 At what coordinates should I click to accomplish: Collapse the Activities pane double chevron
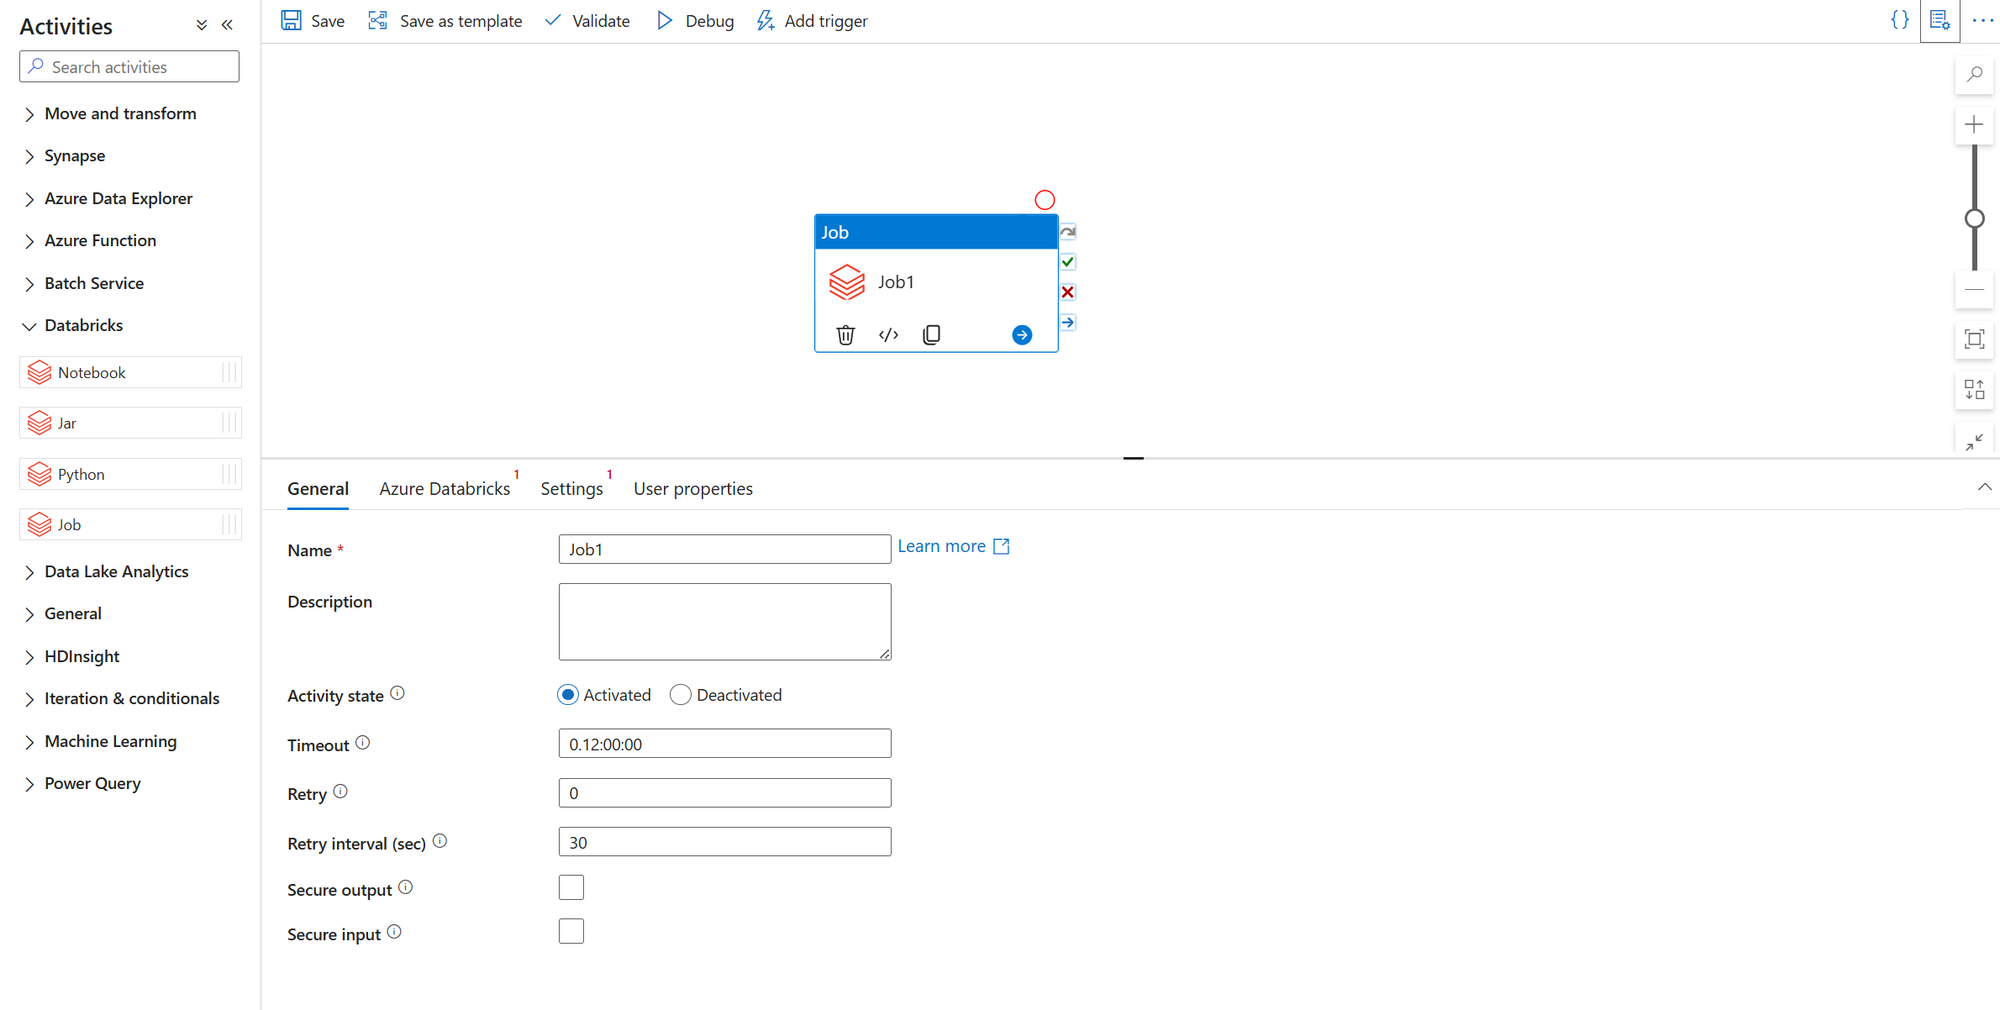point(228,25)
